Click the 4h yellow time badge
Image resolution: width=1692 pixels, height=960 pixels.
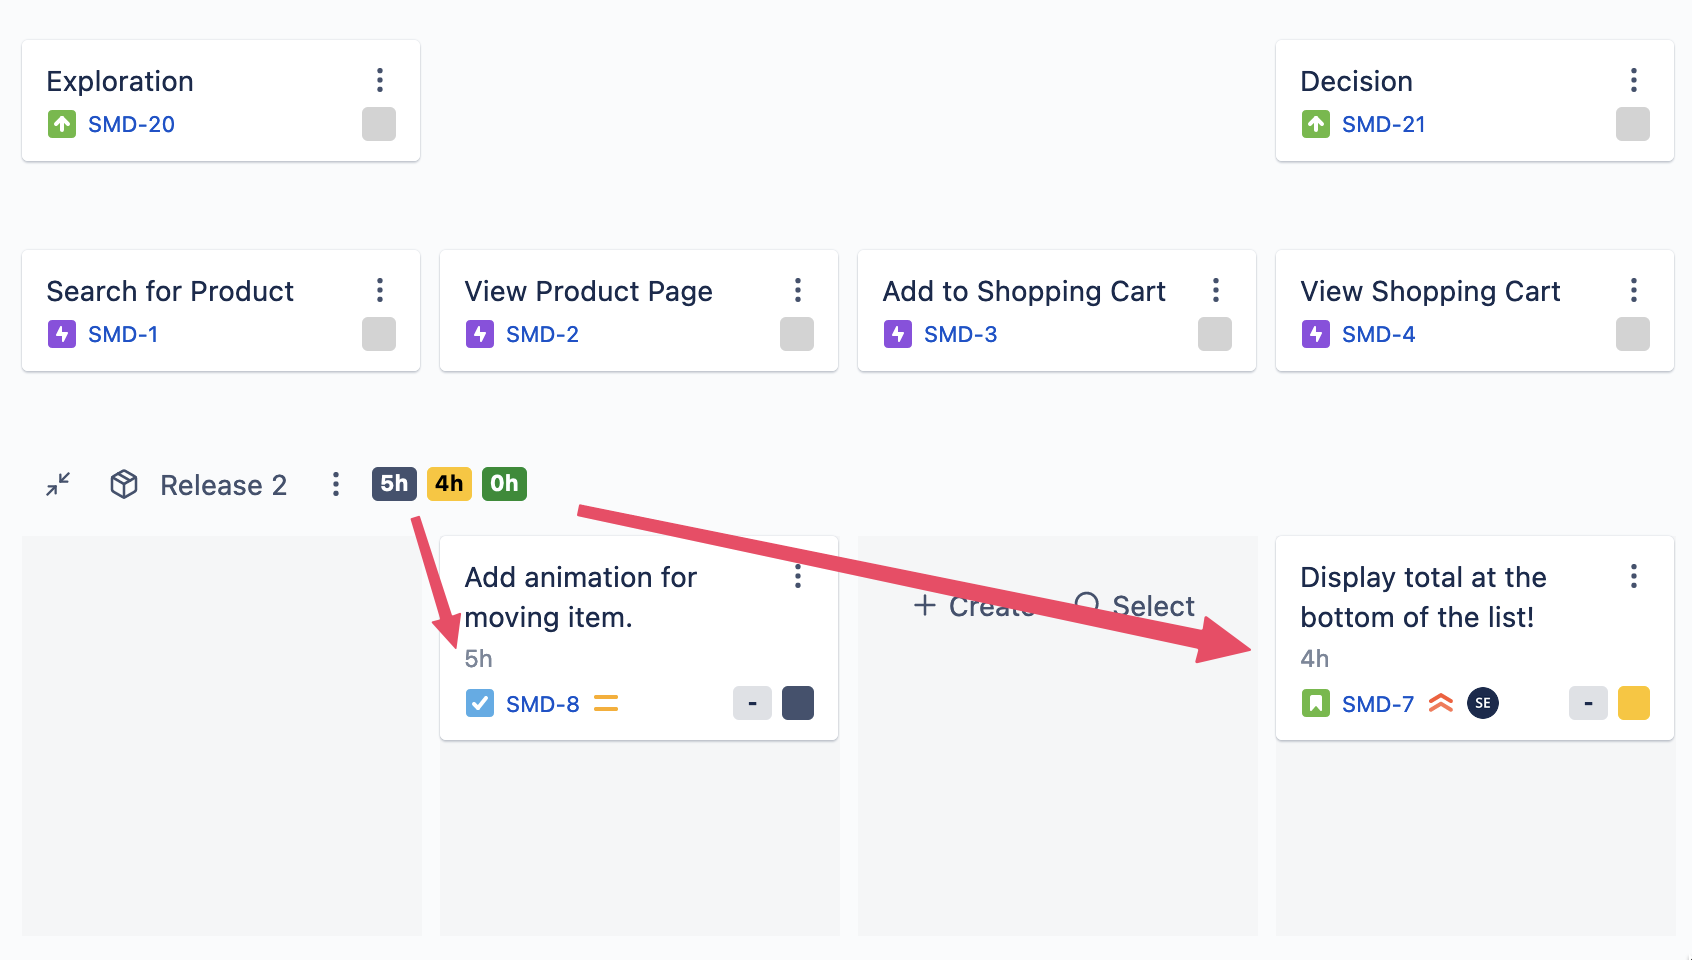point(449,484)
